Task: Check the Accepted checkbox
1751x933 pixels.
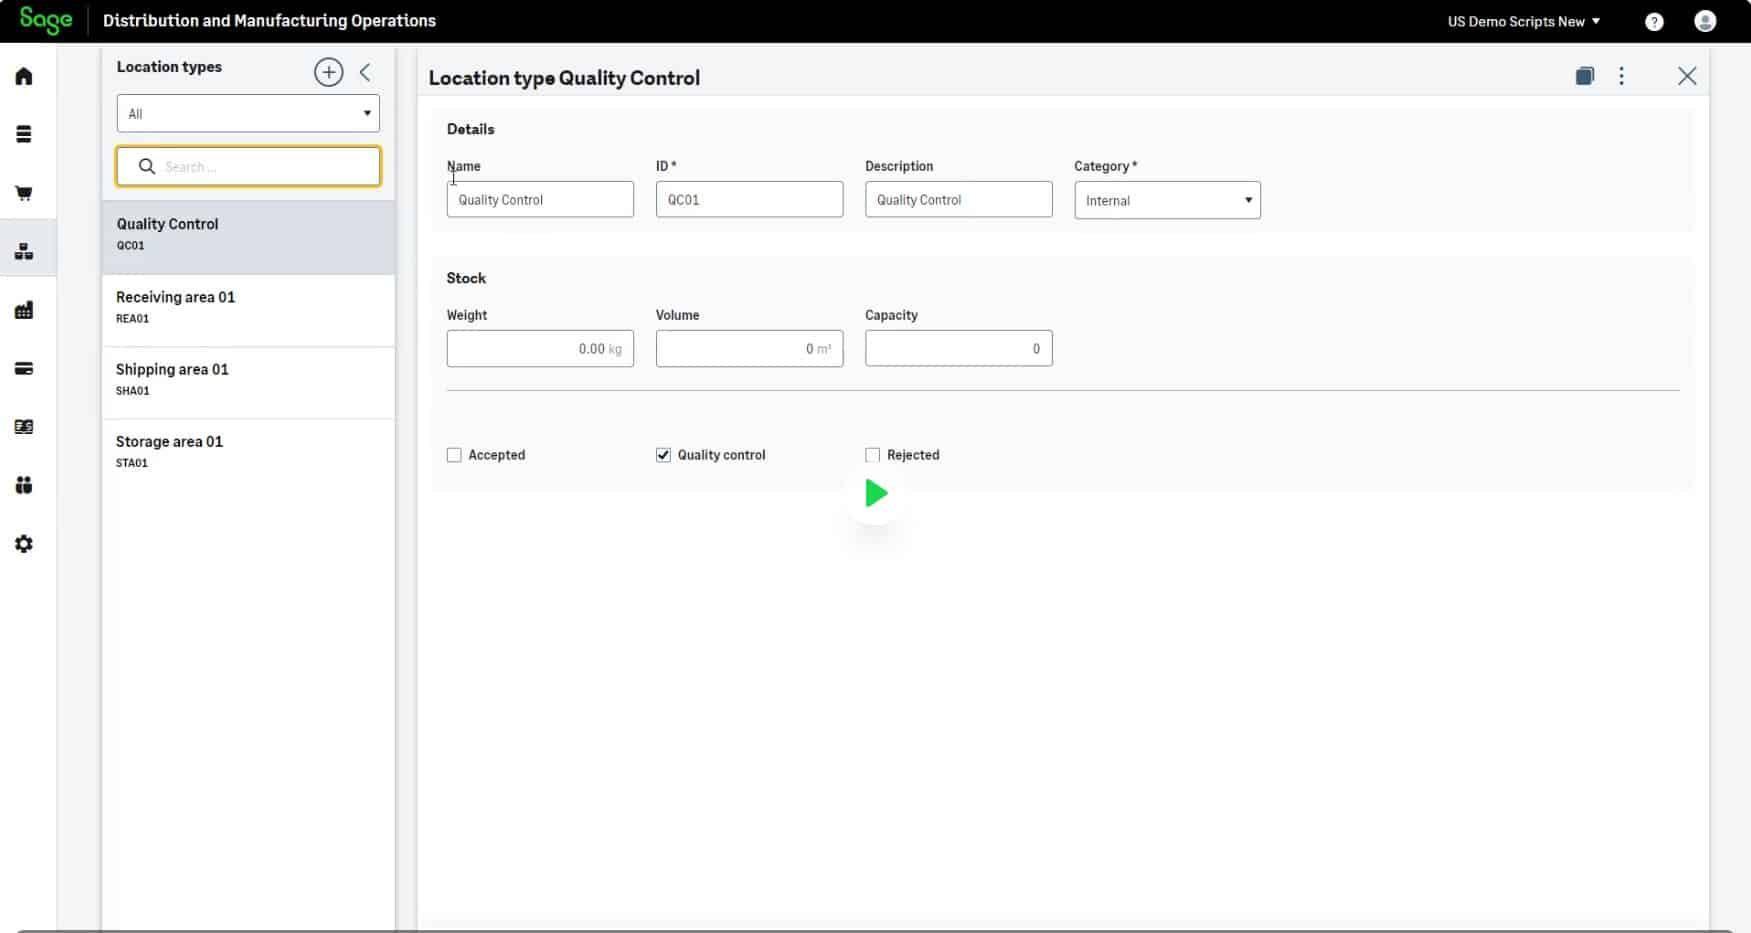Action: (x=454, y=455)
